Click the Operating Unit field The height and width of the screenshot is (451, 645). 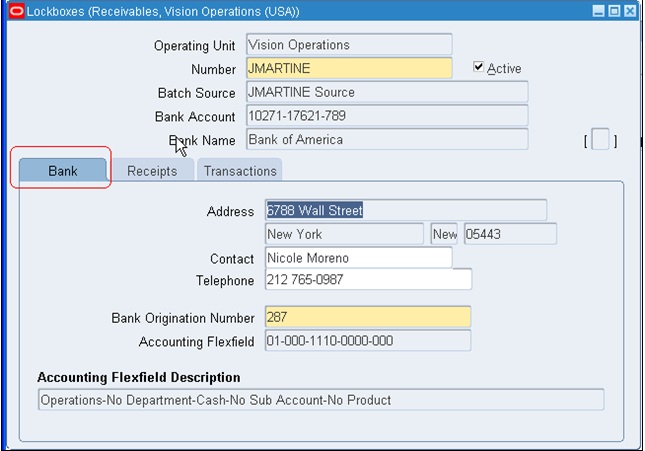click(349, 44)
